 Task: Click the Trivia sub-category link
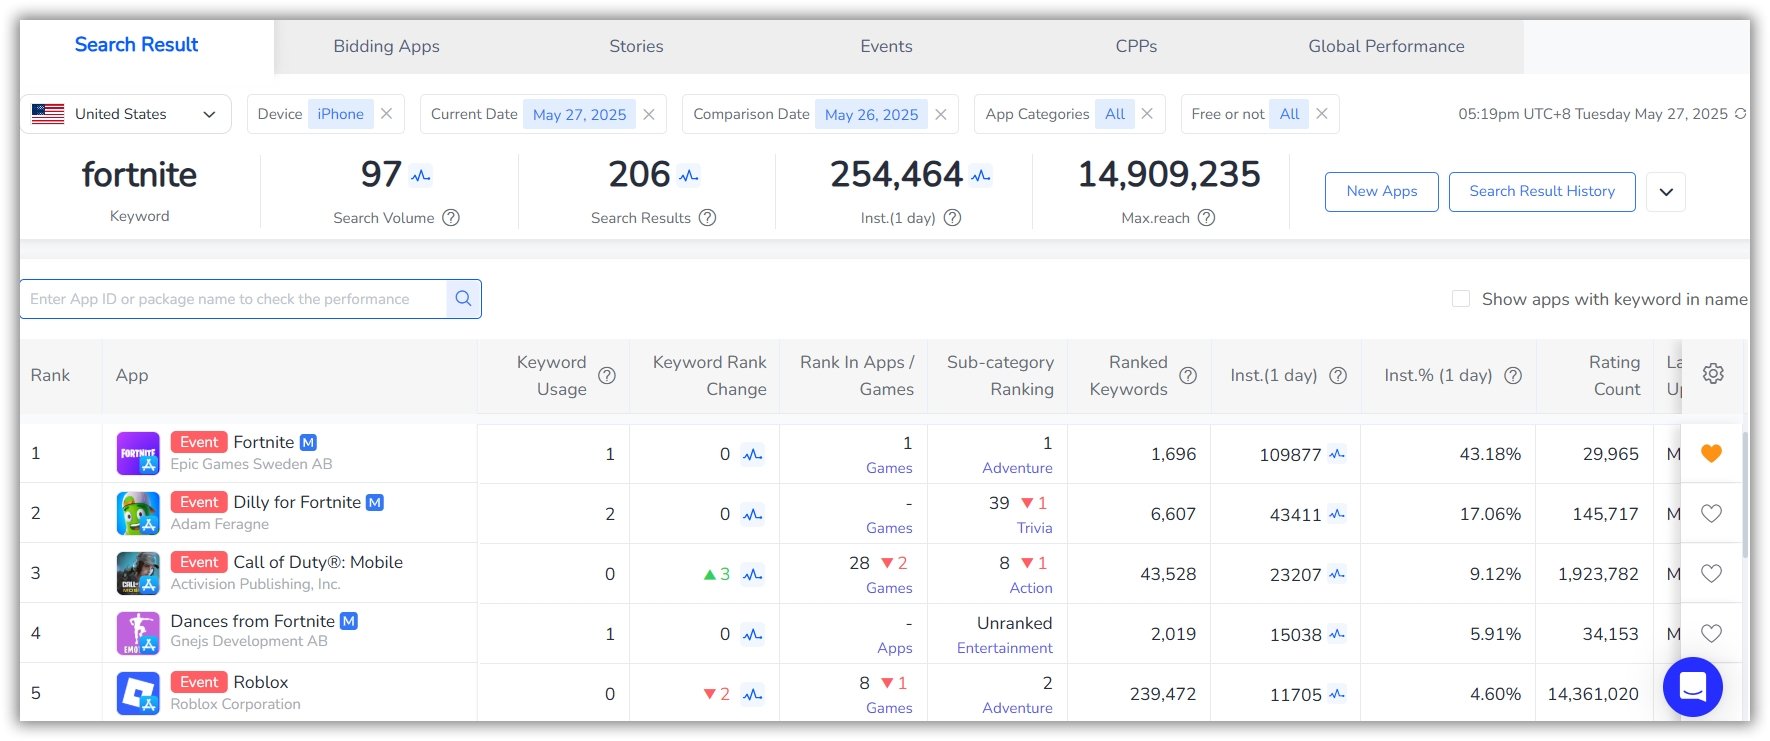coord(1035,528)
